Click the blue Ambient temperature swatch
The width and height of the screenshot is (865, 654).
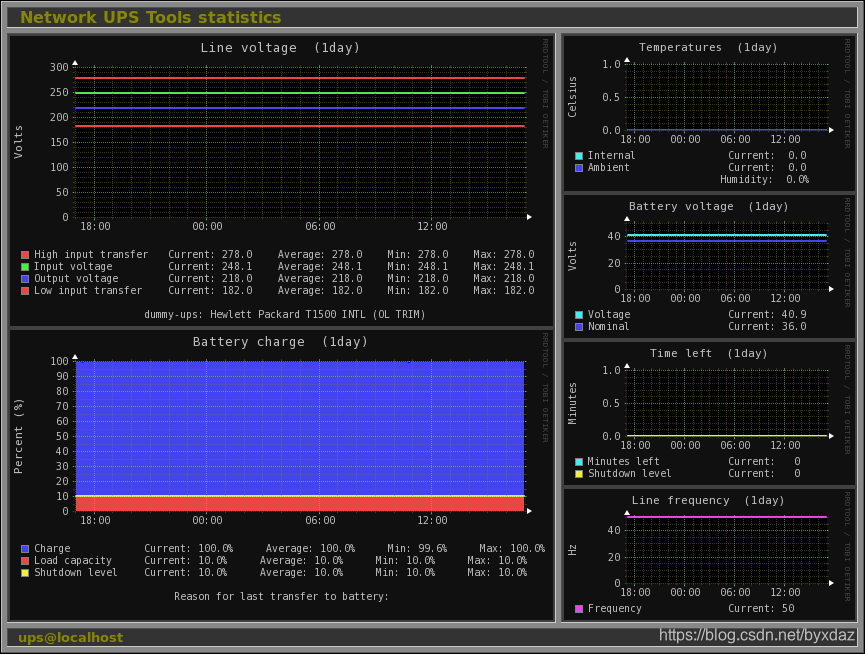click(x=579, y=168)
